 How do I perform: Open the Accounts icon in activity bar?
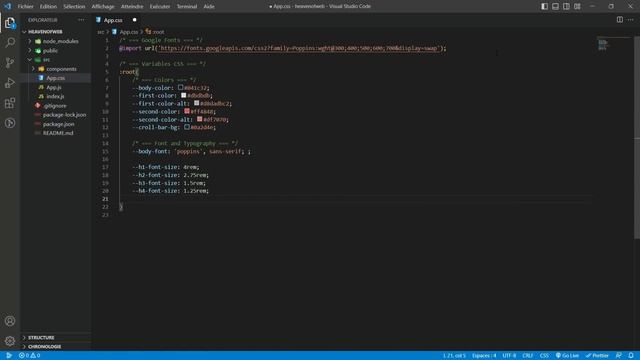(10, 321)
